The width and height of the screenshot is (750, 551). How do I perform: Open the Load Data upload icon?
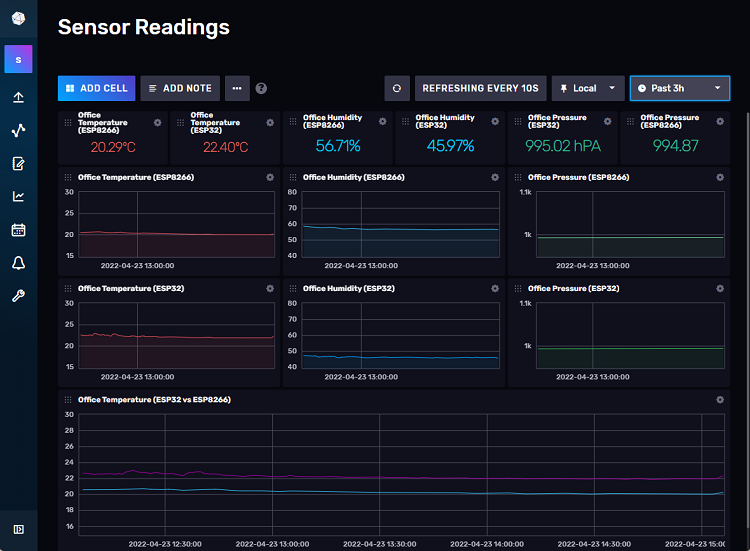[18, 98]
